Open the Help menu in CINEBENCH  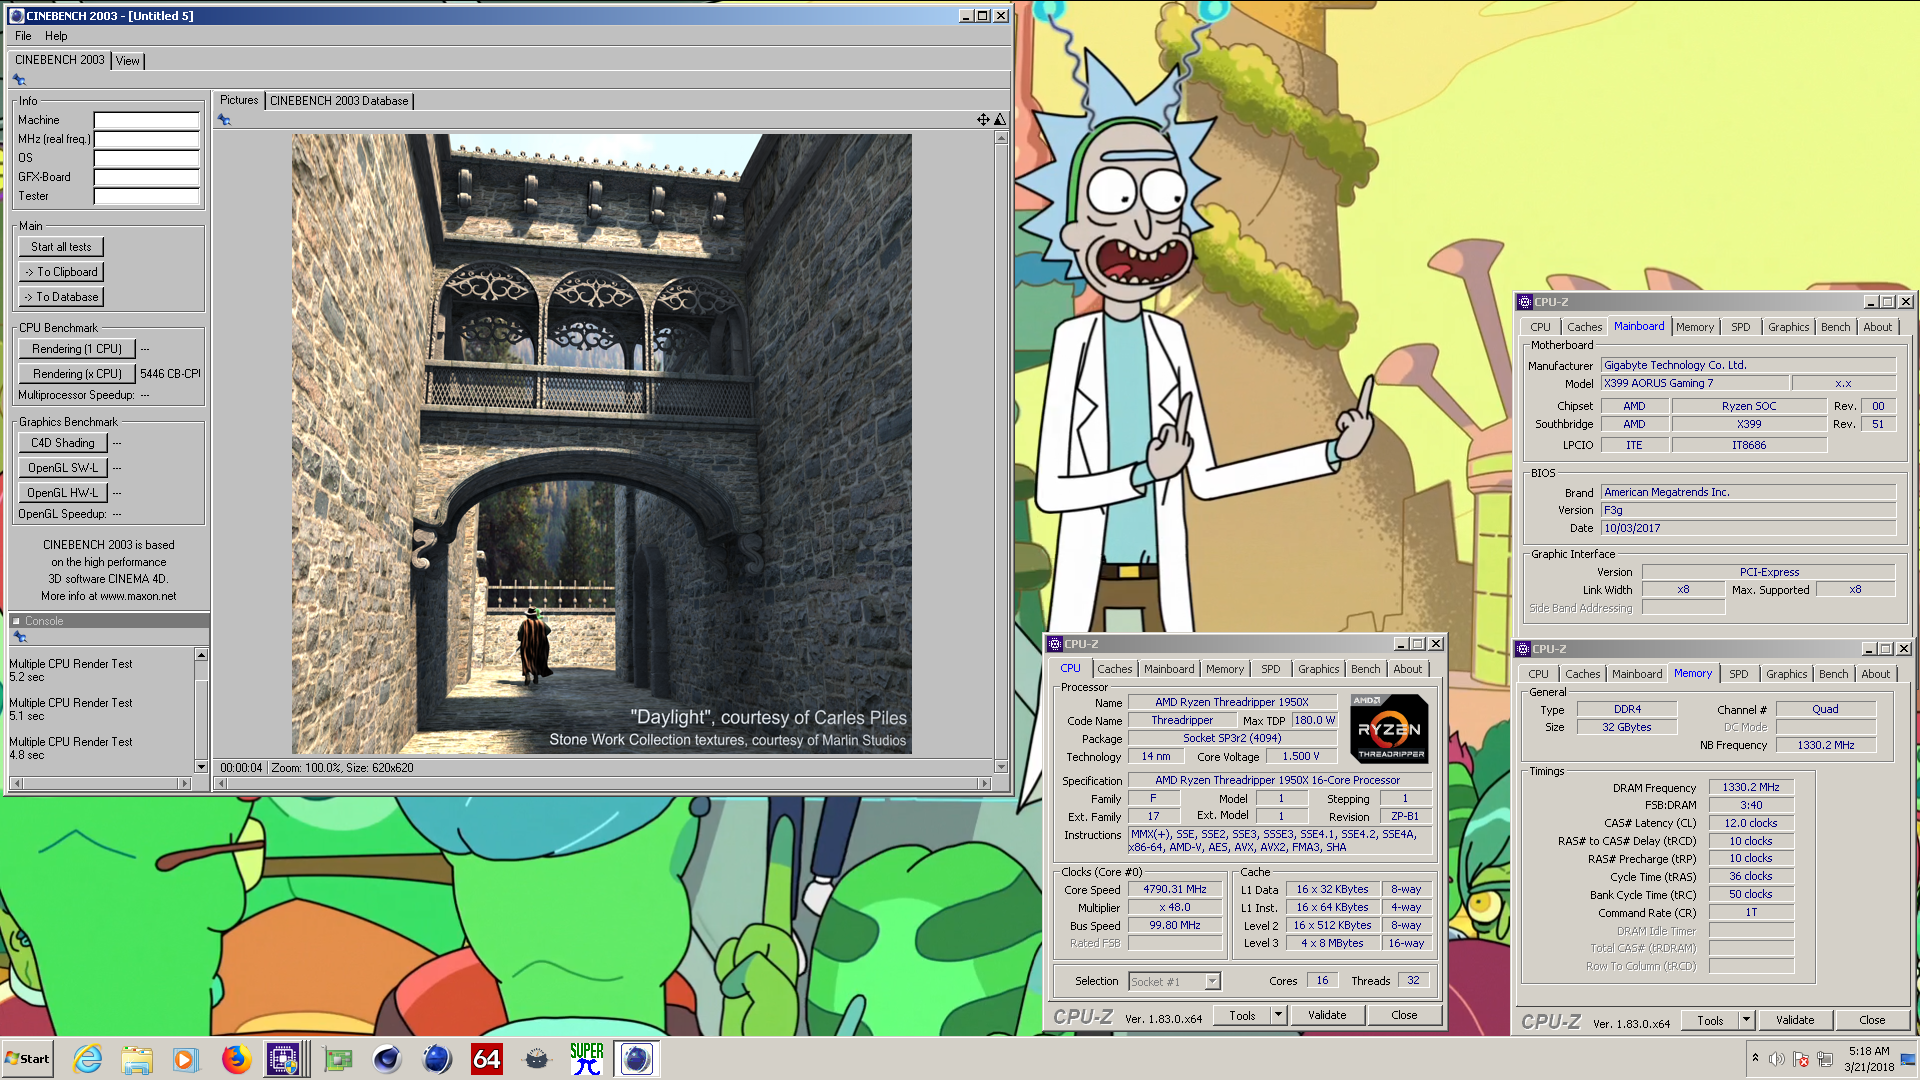(56, 36)
